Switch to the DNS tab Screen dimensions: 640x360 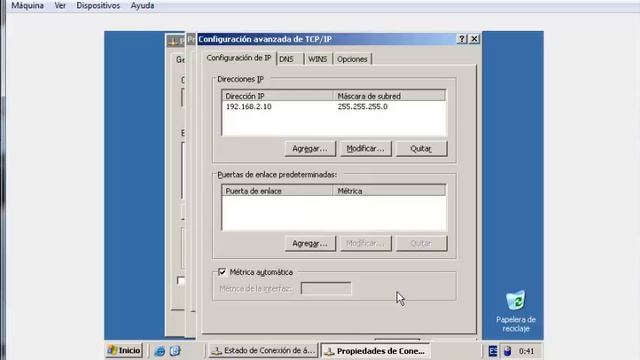[x=290, y=59]
